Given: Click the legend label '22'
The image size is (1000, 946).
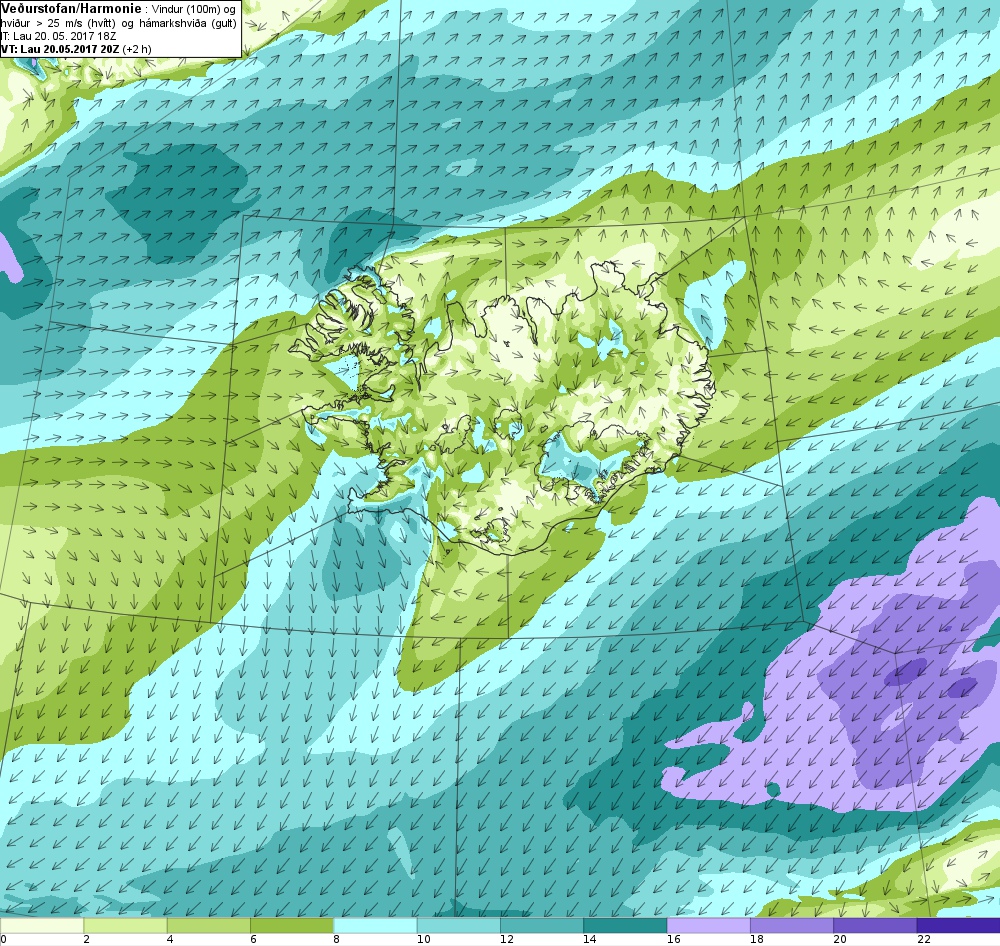Looking at the screenshot, I should tap(923, 940).
